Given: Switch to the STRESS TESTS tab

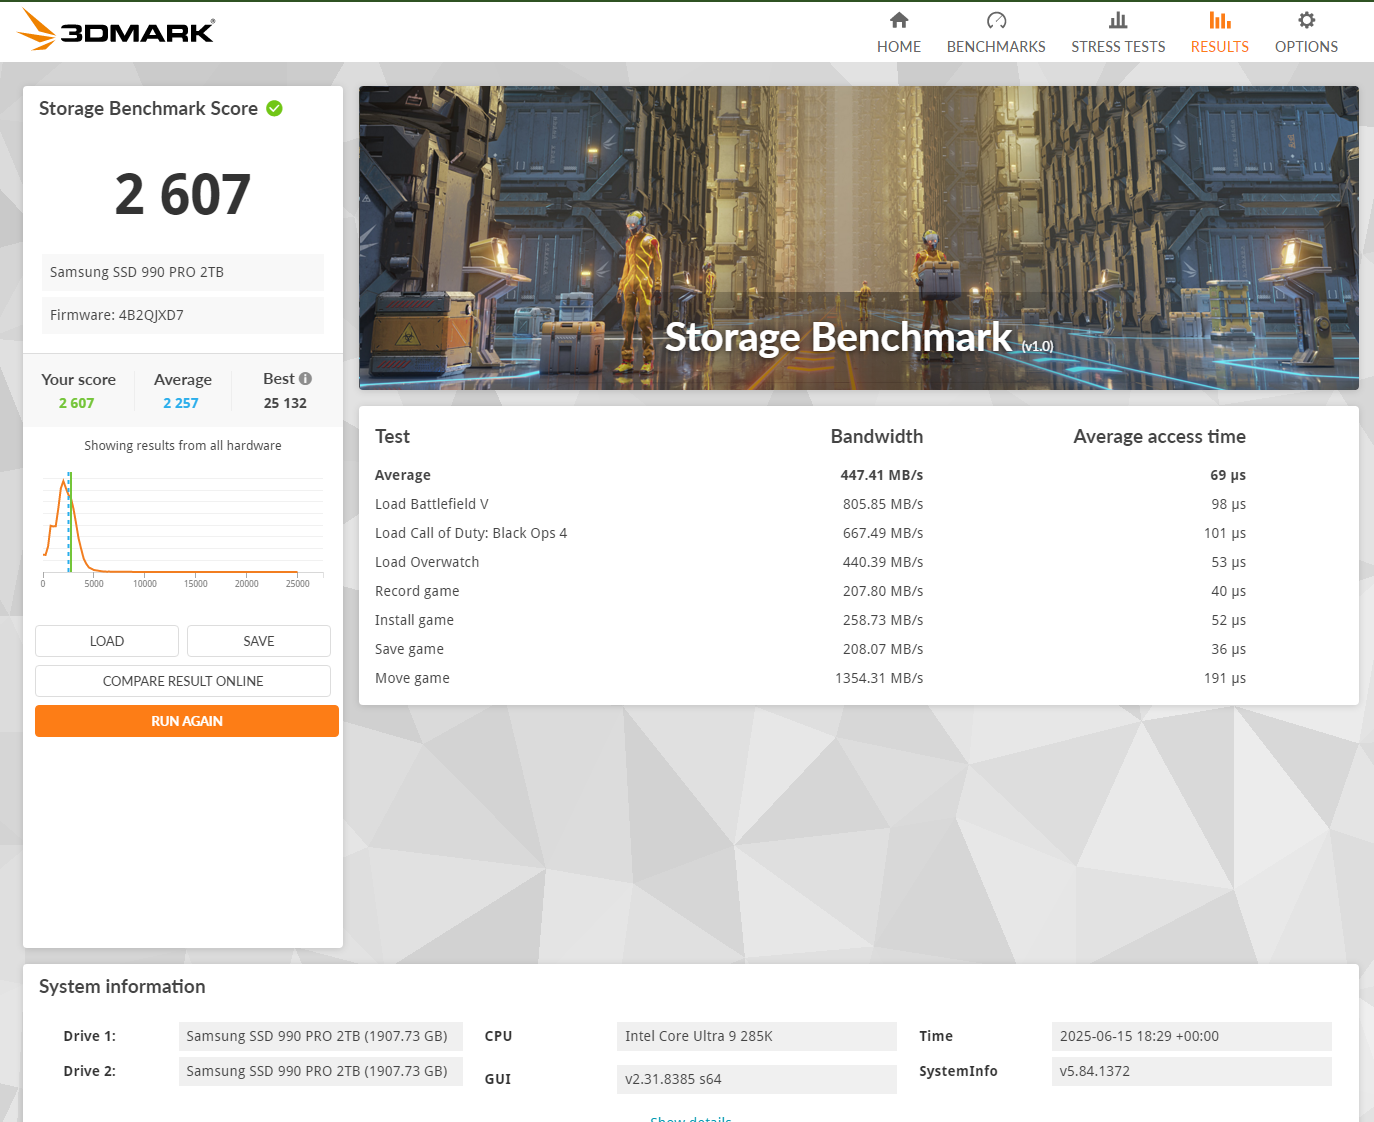Looking at the screenshot, I should coord(1117,46).
